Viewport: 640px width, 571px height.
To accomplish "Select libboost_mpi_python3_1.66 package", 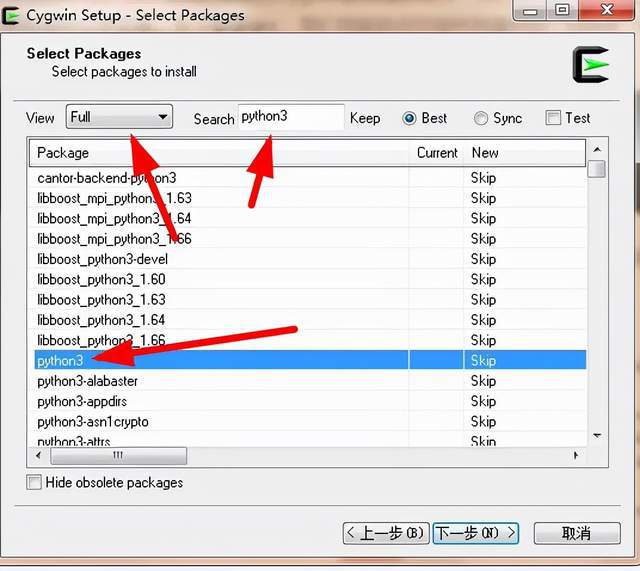I will point(114,239).
